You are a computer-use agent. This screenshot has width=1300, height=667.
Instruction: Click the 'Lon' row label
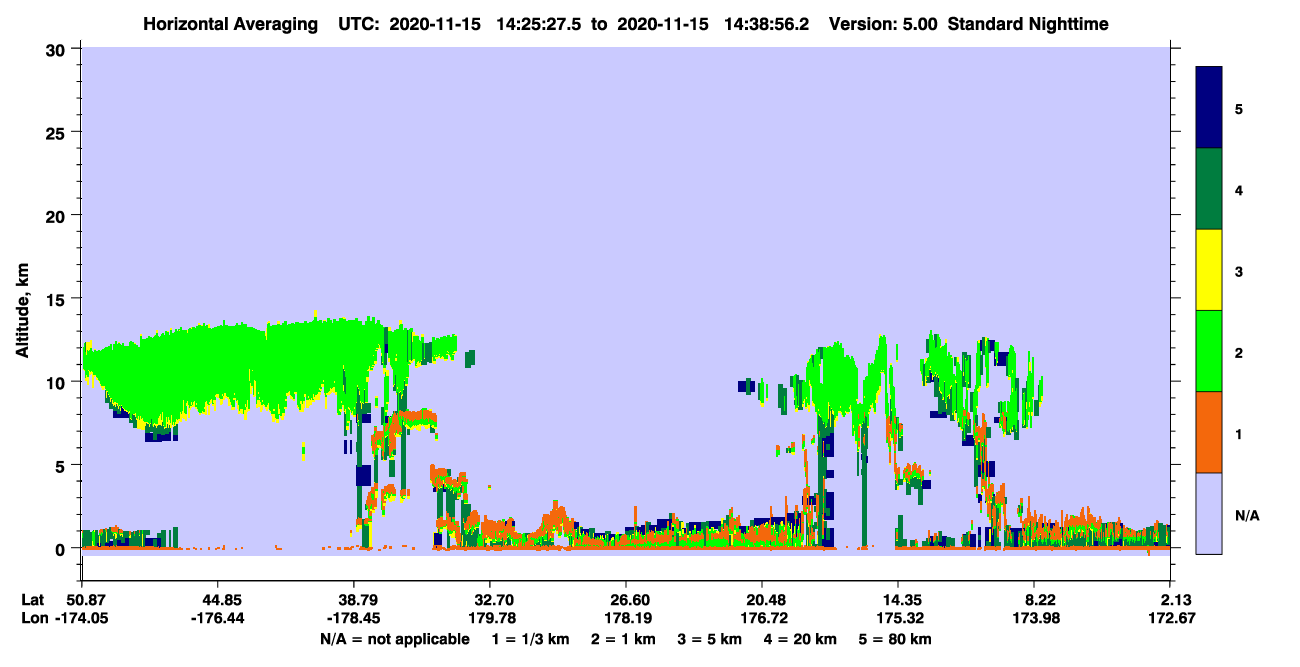34,618
